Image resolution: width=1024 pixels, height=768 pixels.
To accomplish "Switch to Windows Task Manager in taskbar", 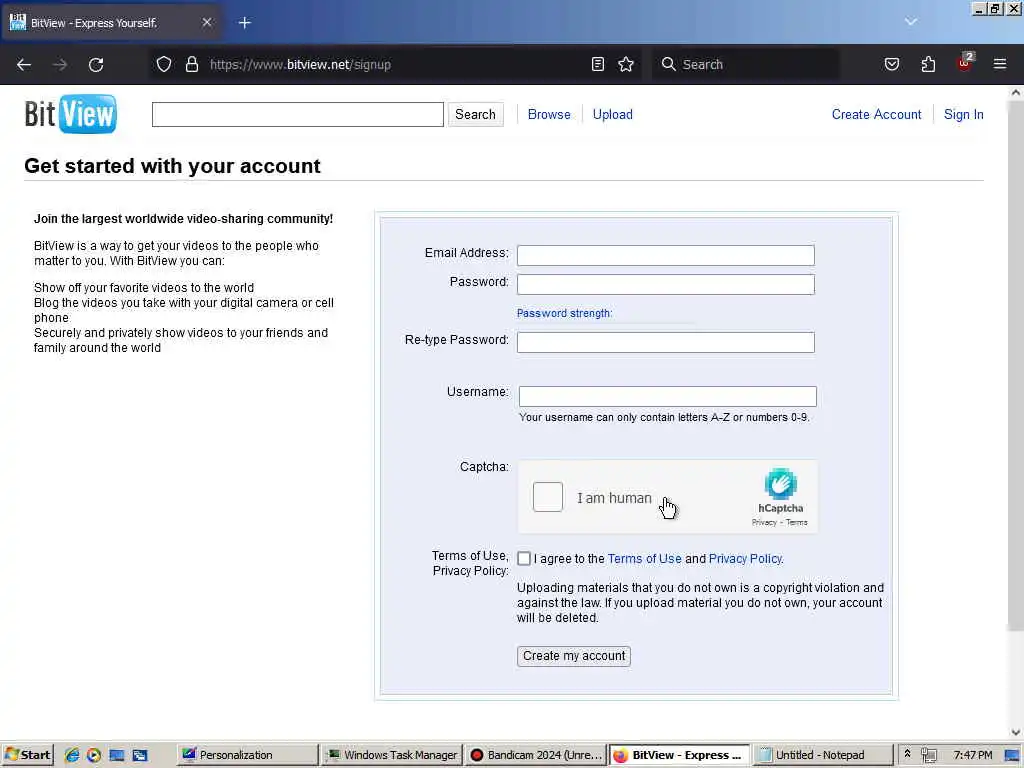I will pos(393,755).
